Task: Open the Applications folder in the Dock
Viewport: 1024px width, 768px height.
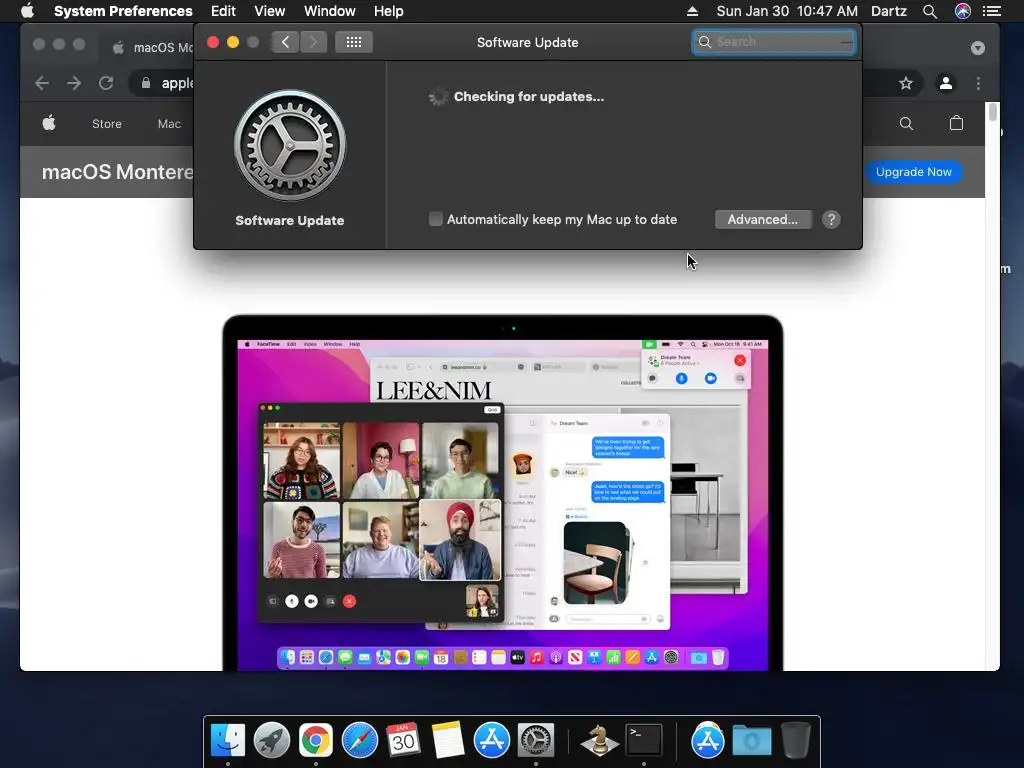Action: (707, 741)
